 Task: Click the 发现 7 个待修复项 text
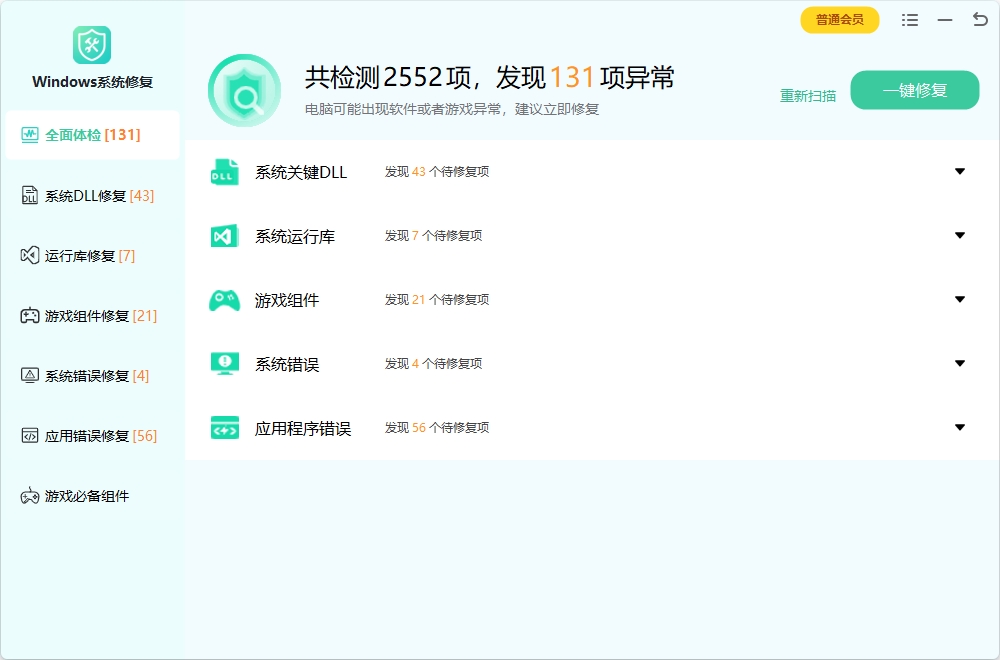tap(433, 235)
